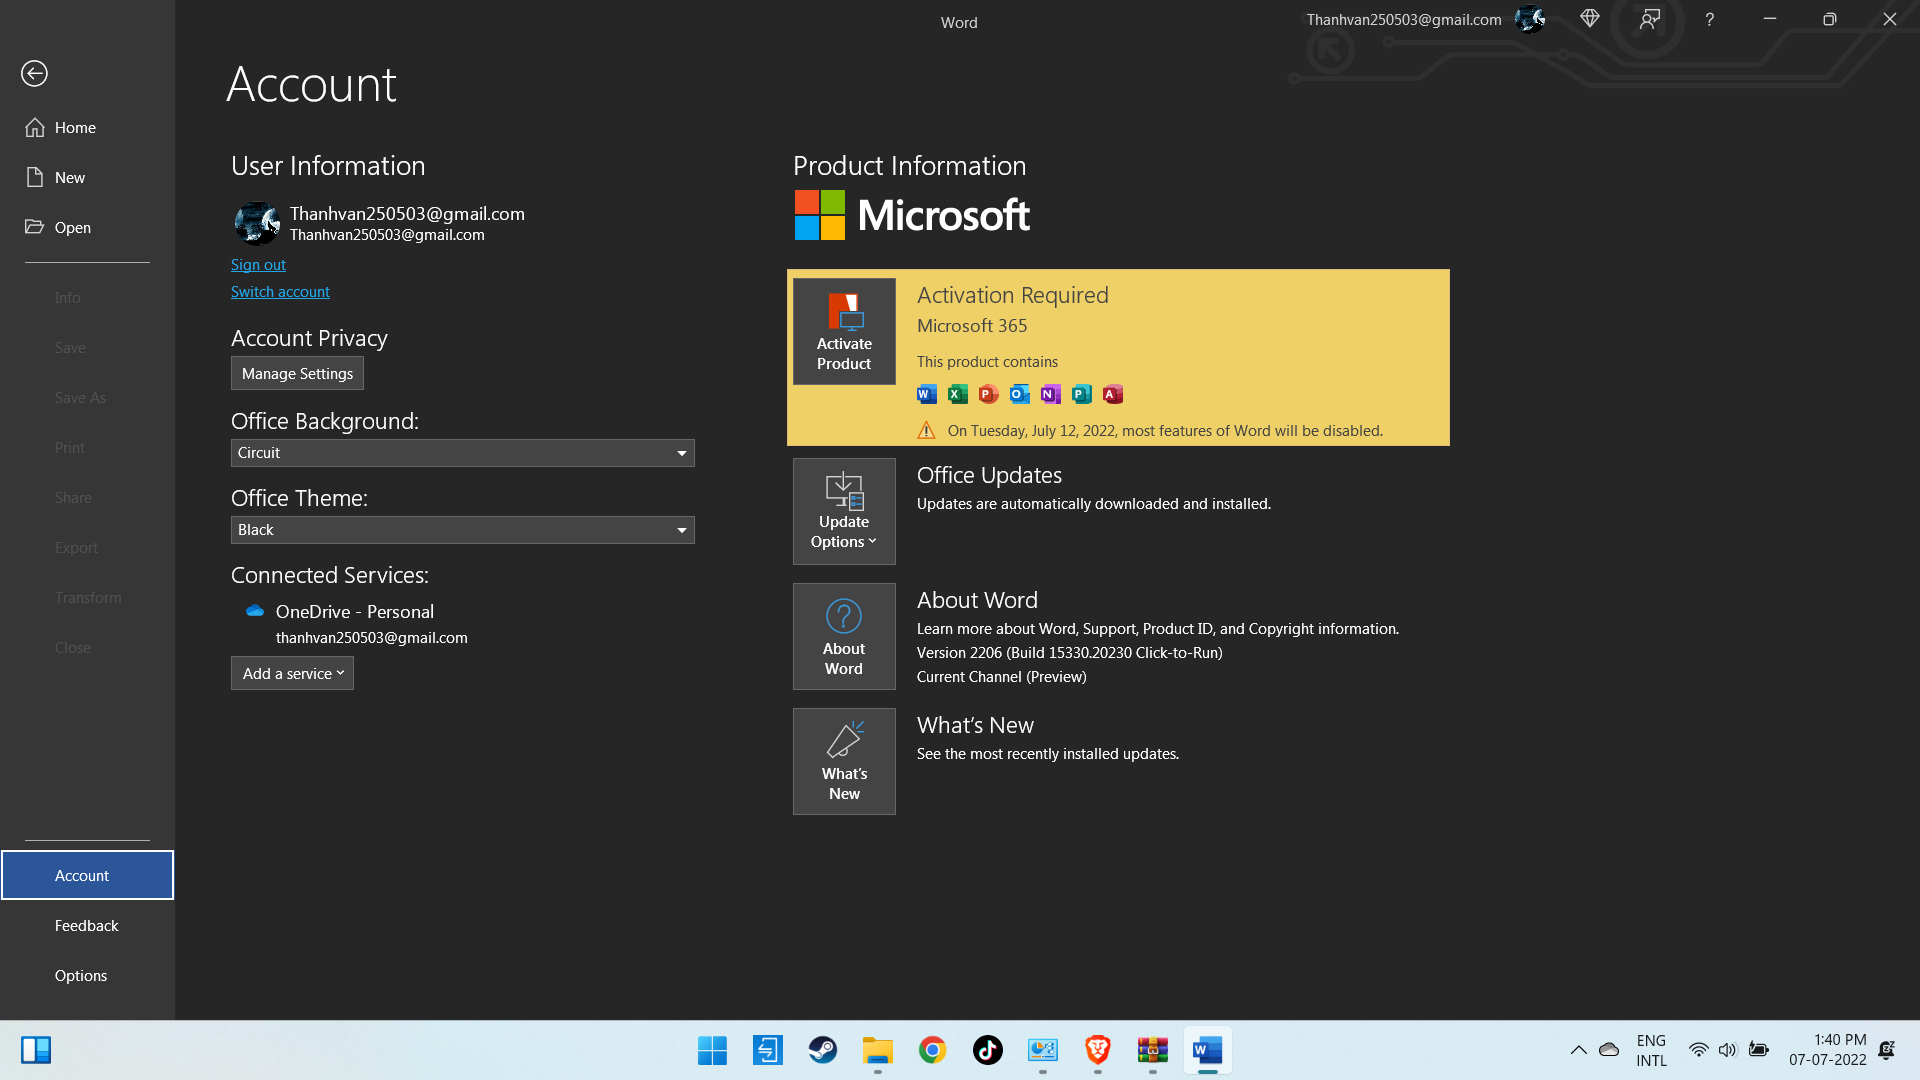Open TikTok from the taskbar
The height and width of the screenshot is (1080, 1920).
coord(988,1050)
